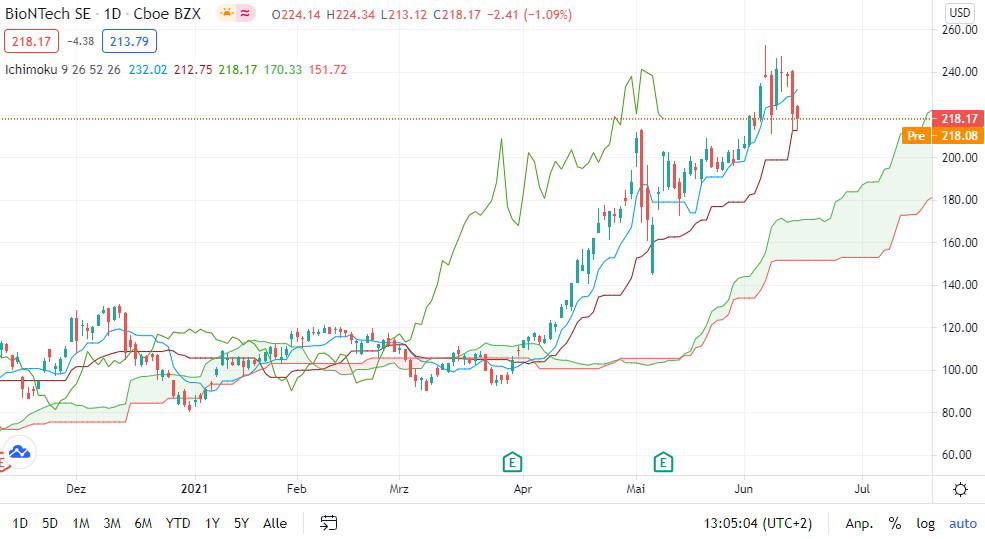Click the -4.38 spread value

[80, 41]
